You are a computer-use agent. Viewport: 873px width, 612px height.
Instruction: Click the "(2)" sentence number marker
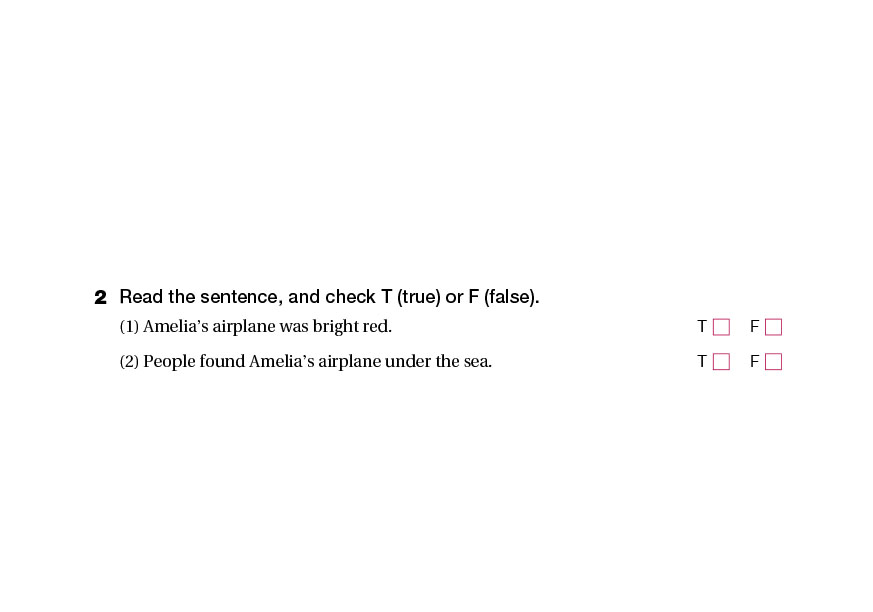pyautogui.click(x=129, y=362)
